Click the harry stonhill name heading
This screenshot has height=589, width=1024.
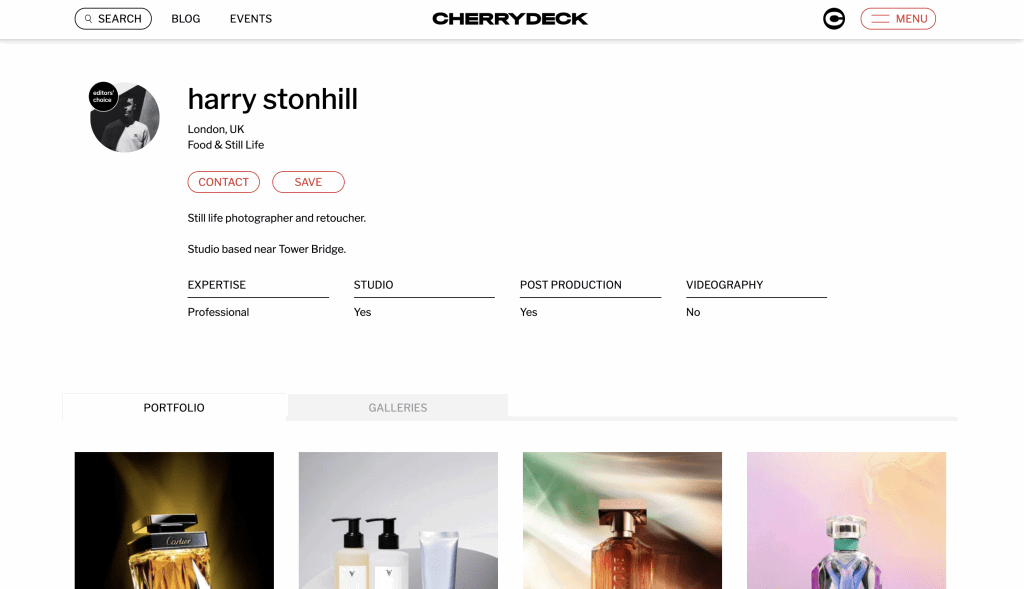(272, 100)
